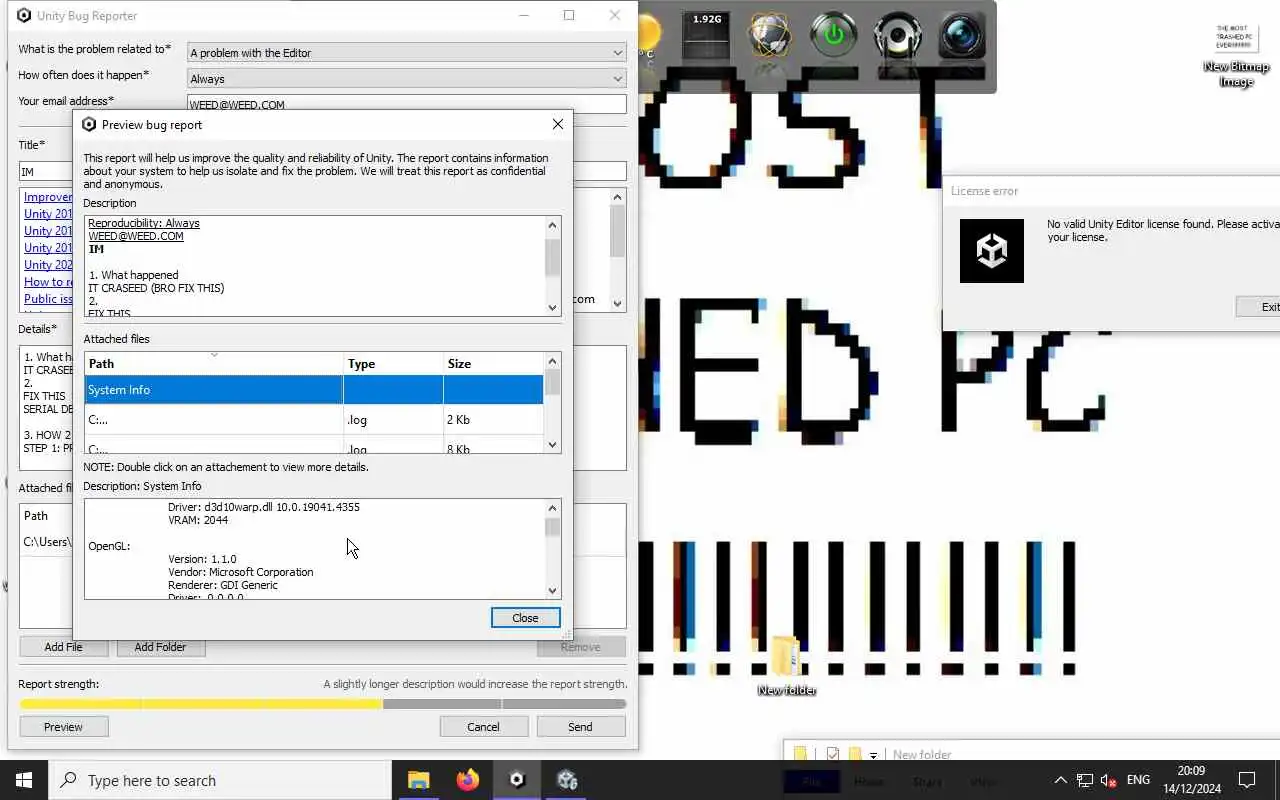1280x800 pixels.
Task: Select the .log file row sized 2 Kb
Action: tap(313, 420)
